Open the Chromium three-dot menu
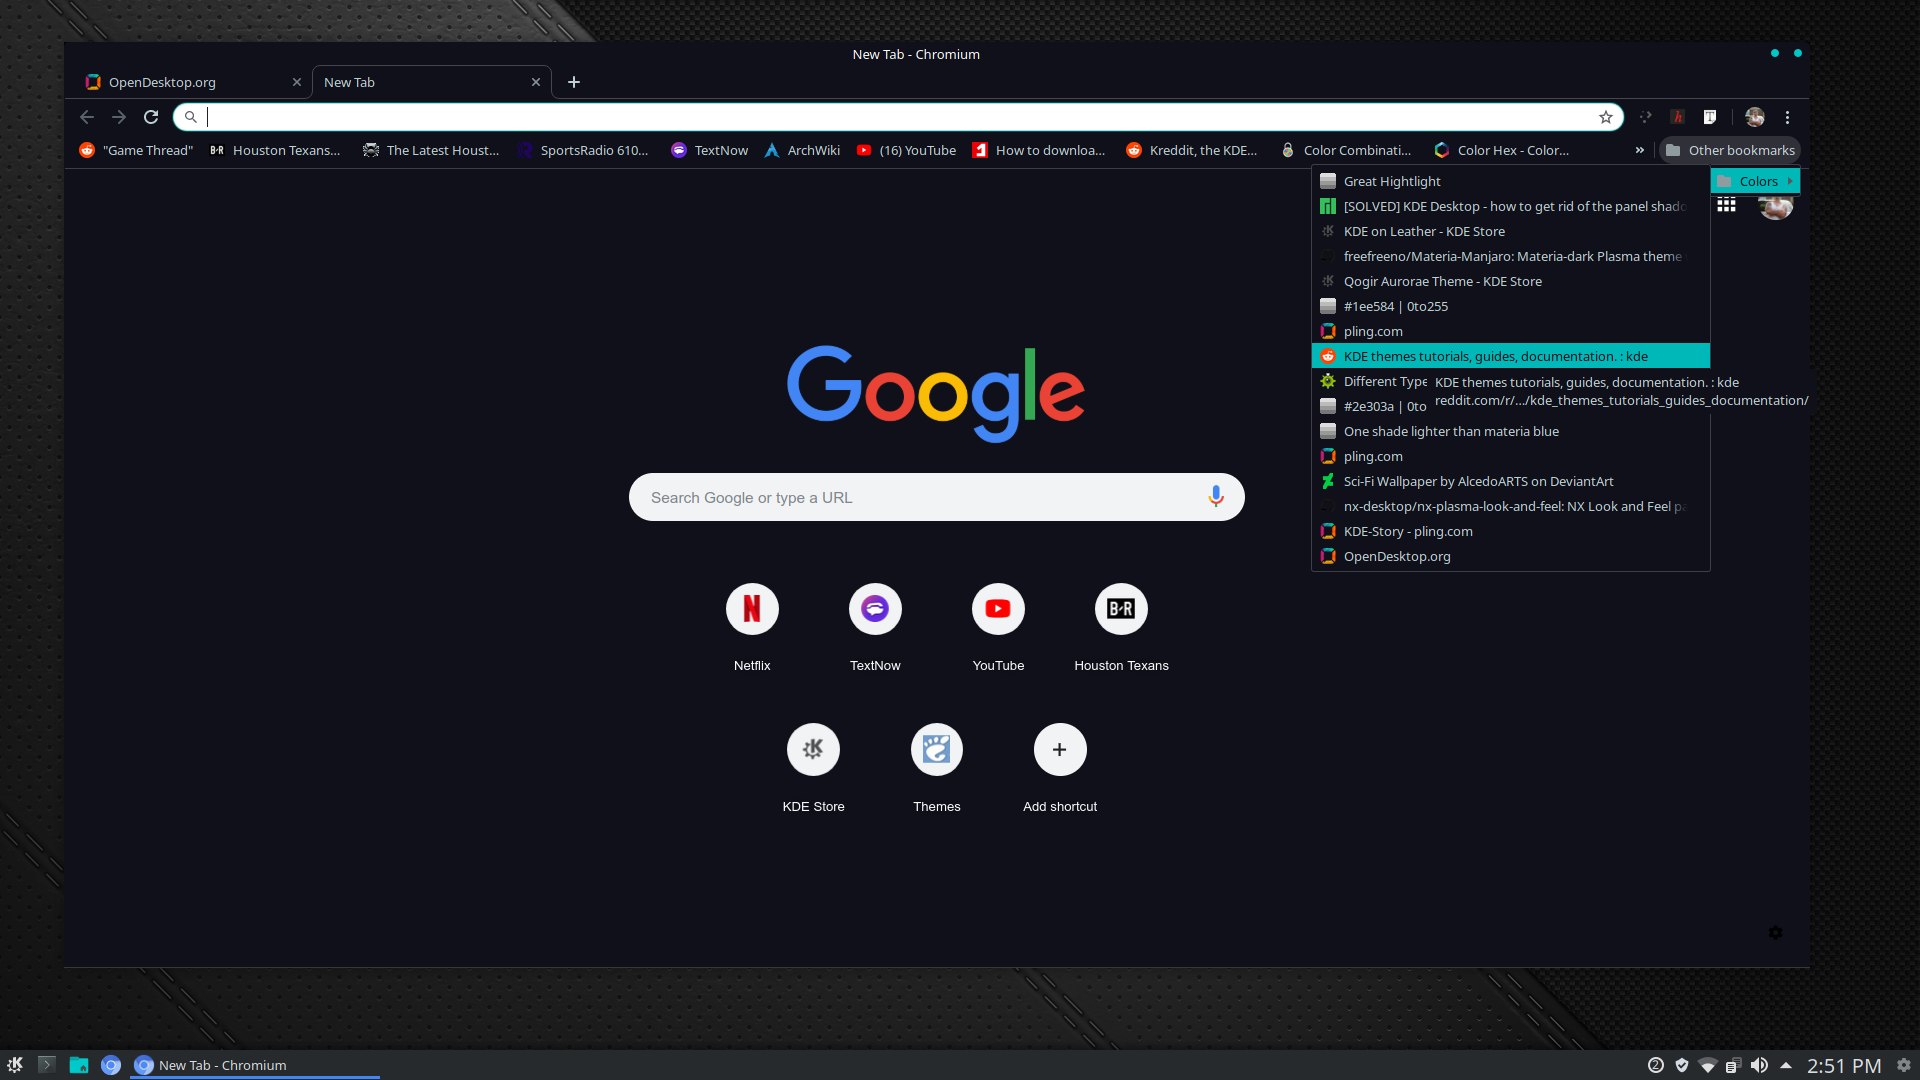 tap(1787, 117)
